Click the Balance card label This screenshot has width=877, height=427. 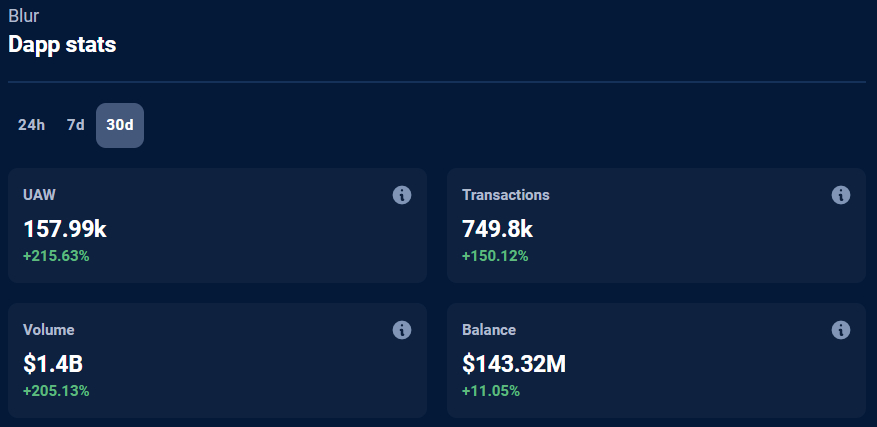tap(489, 330)
